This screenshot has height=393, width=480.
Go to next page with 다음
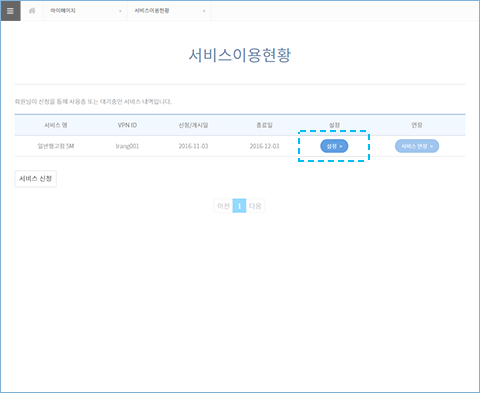(255, 206)
